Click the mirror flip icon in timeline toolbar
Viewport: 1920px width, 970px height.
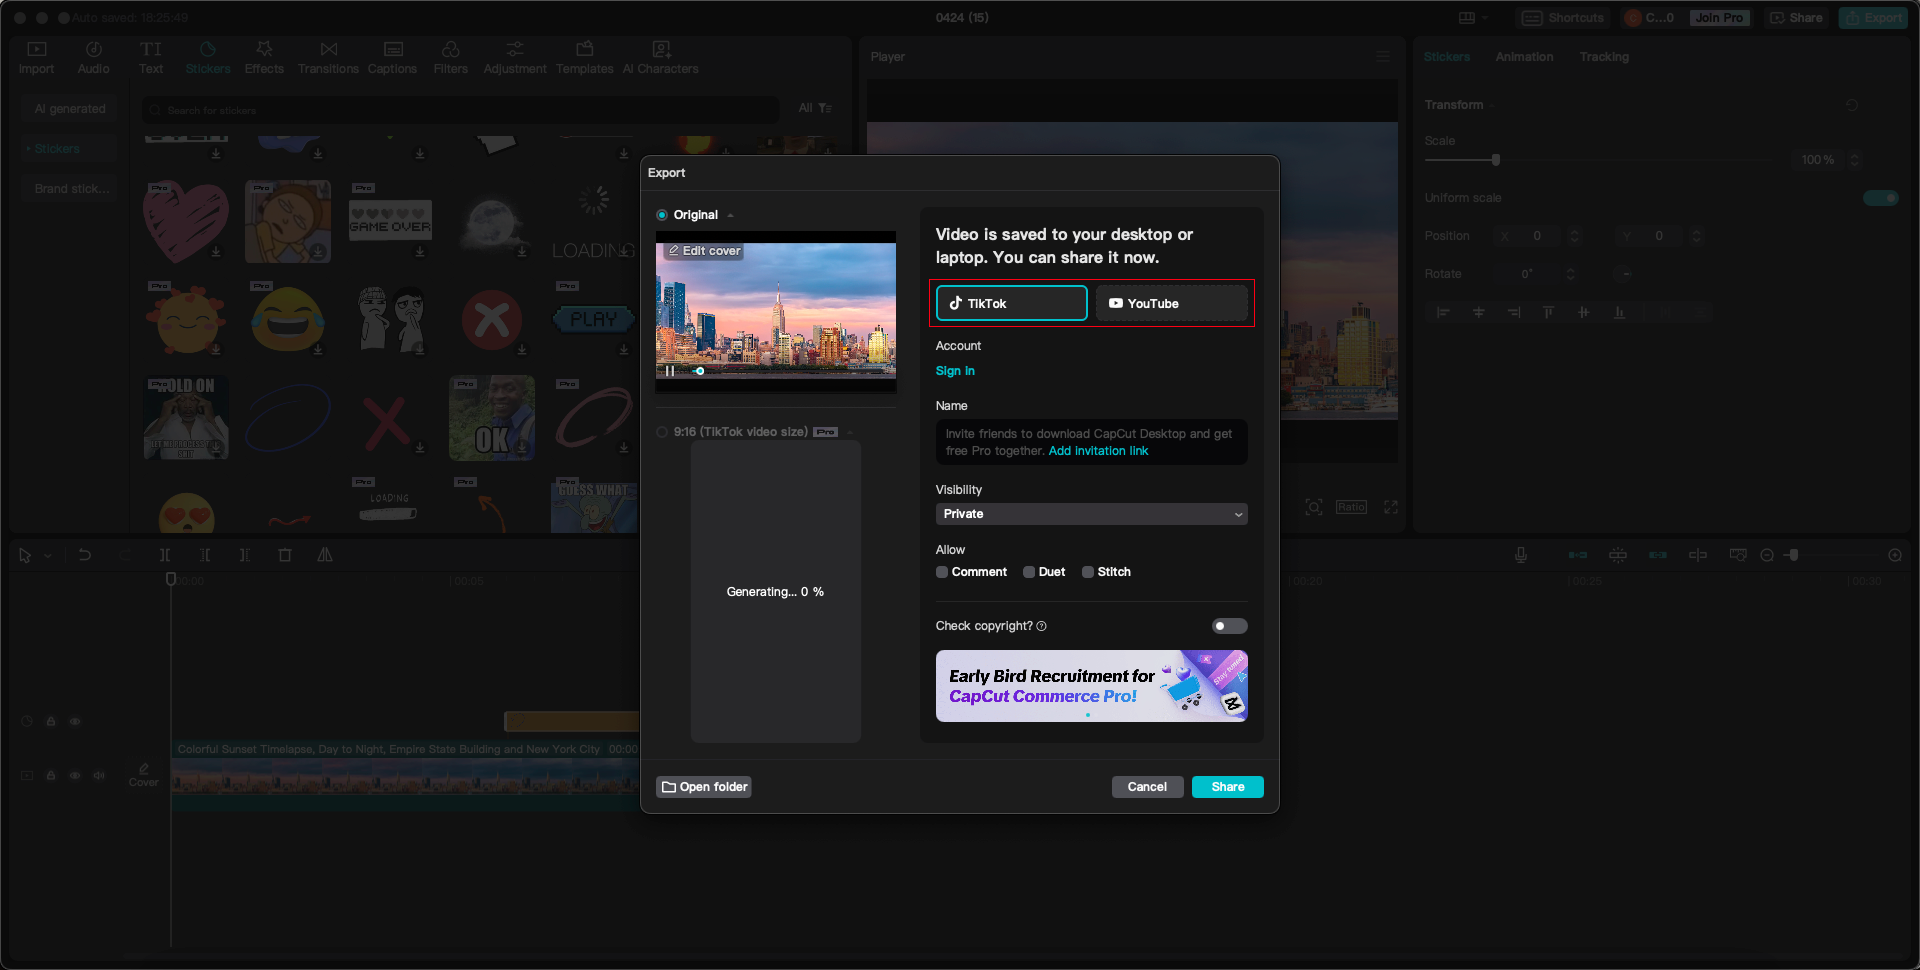point(325,555)
